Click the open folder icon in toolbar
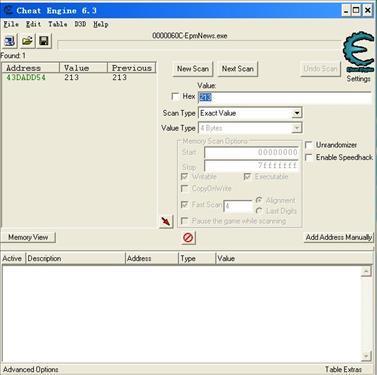The image size is (377, 375). tap(27, 41)
